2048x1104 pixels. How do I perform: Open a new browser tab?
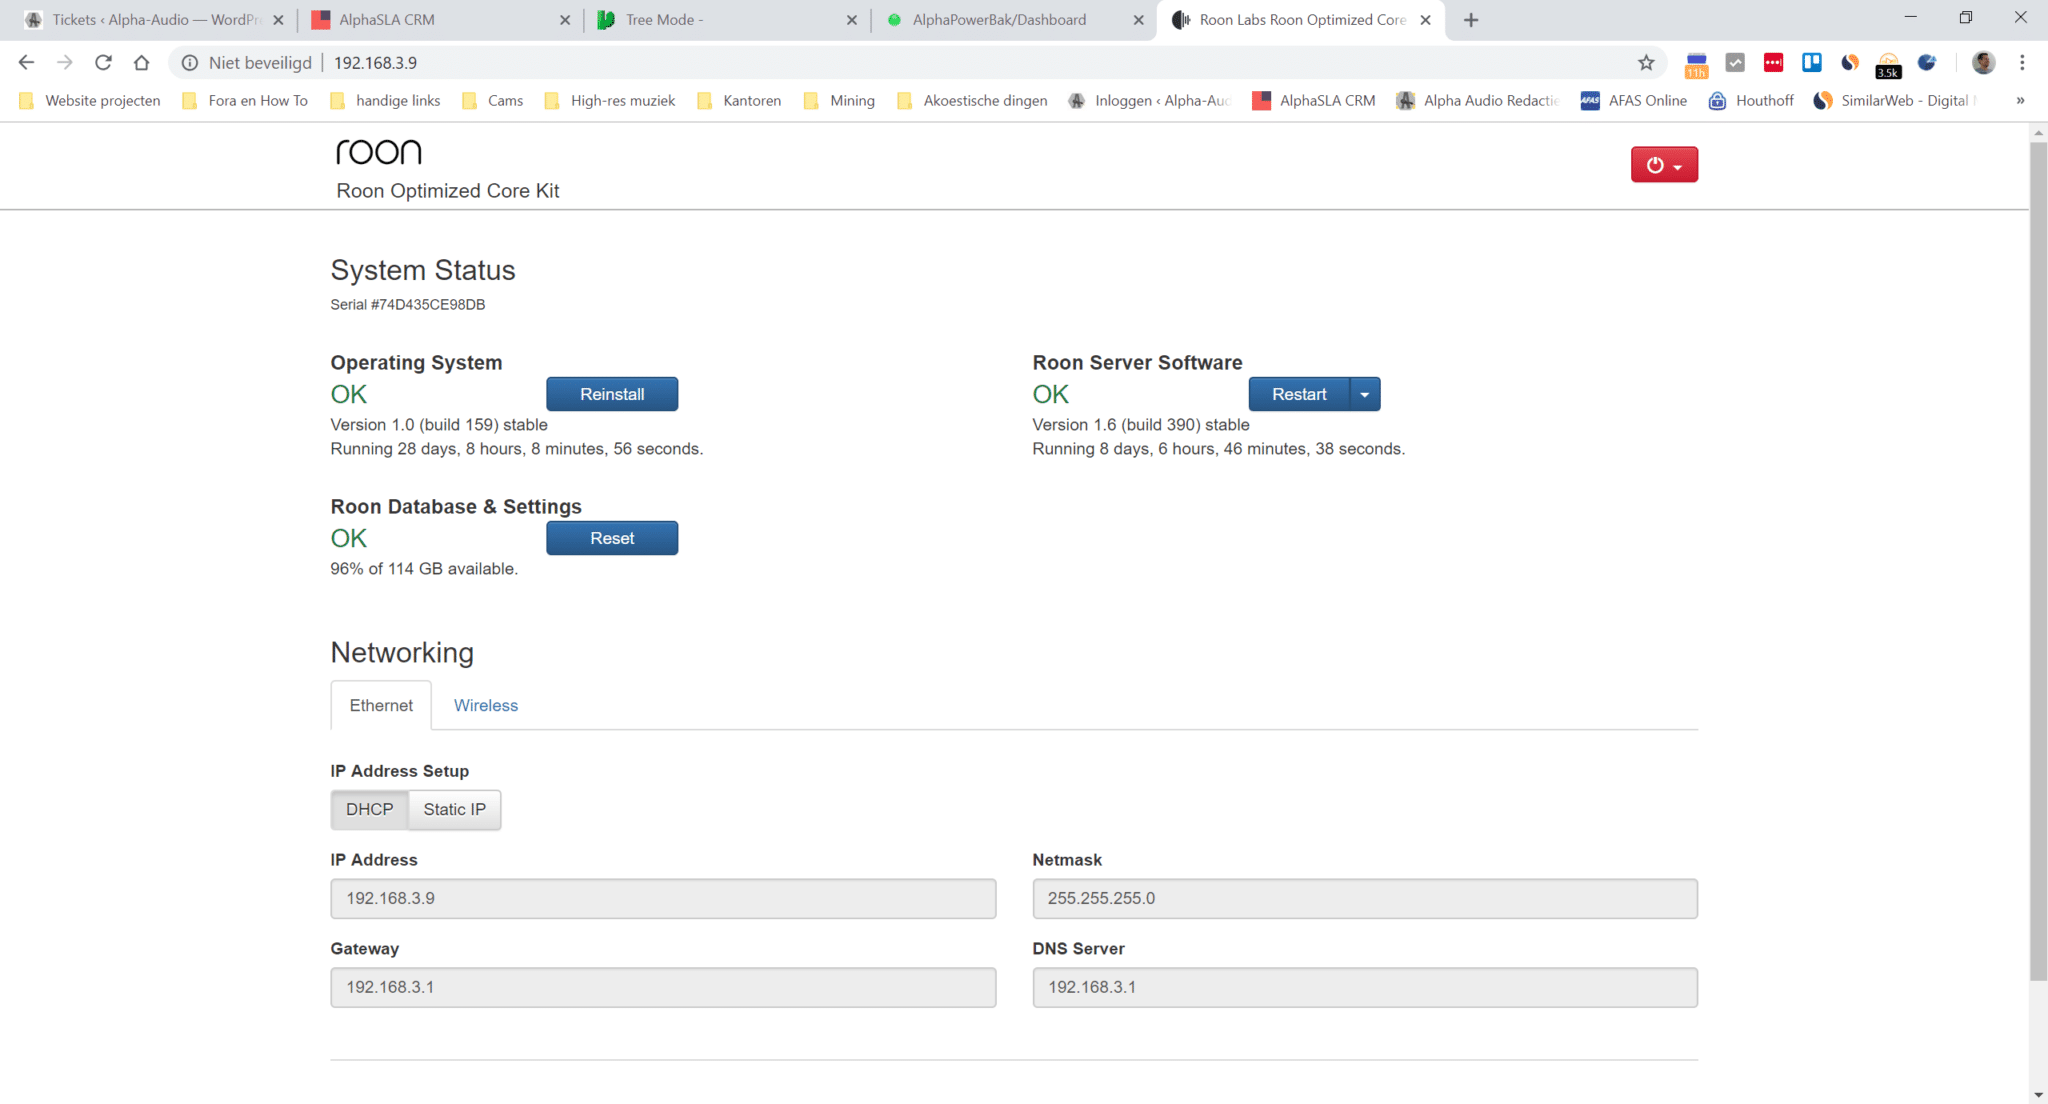(x=1471, y=20)
